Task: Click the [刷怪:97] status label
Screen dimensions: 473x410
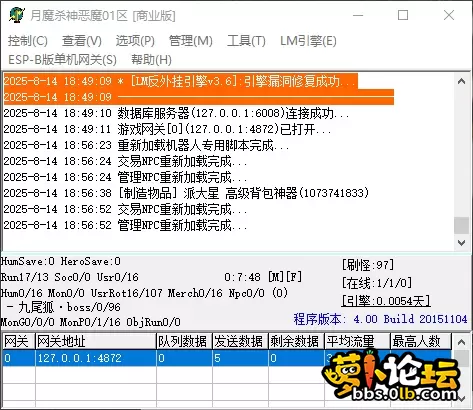Action: 368,265
